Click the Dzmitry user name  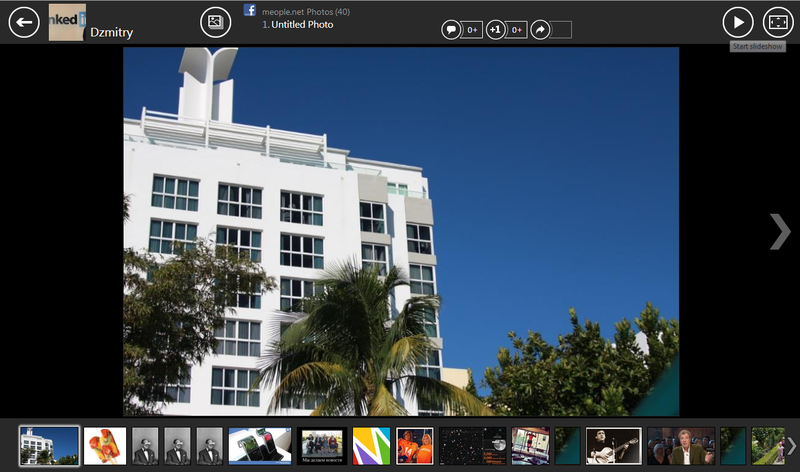pyautogui.click(x=112, y=32)
